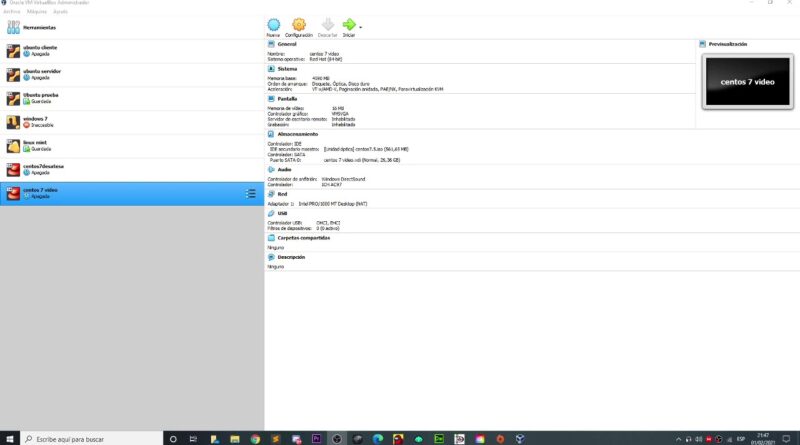
Task: Click the centos7desatesa red hat icon
Action: pyautogui.click(x=13, y=169)
